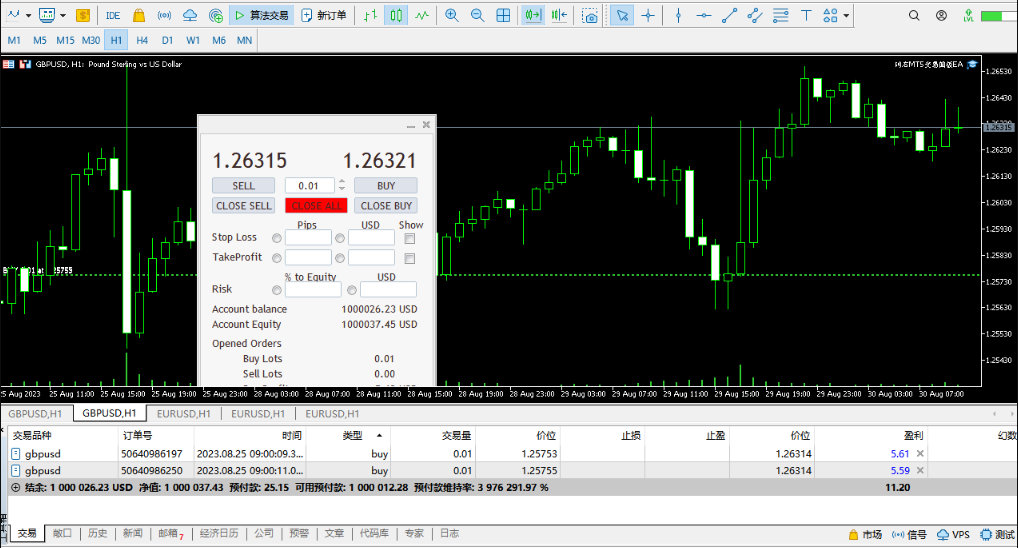Open the 历史 history tab
Image resolution: width=1018 pixels, height=548 pixels.
[97, 533]
